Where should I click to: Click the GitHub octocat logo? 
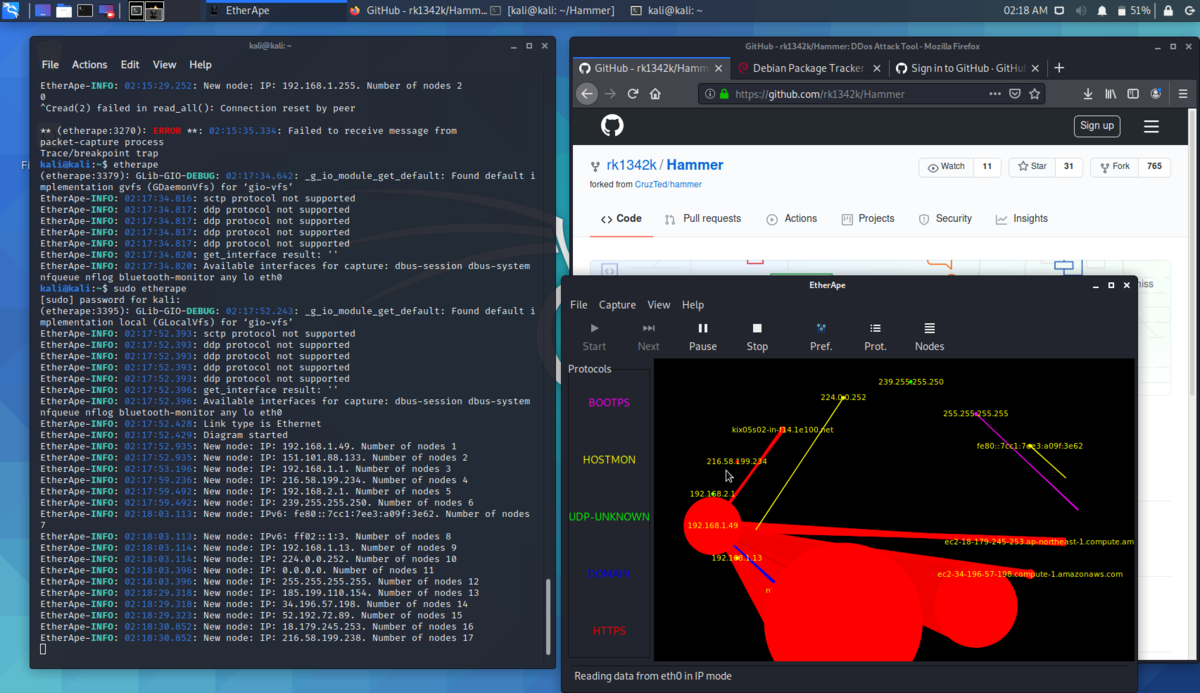click(x=612, y=125)
